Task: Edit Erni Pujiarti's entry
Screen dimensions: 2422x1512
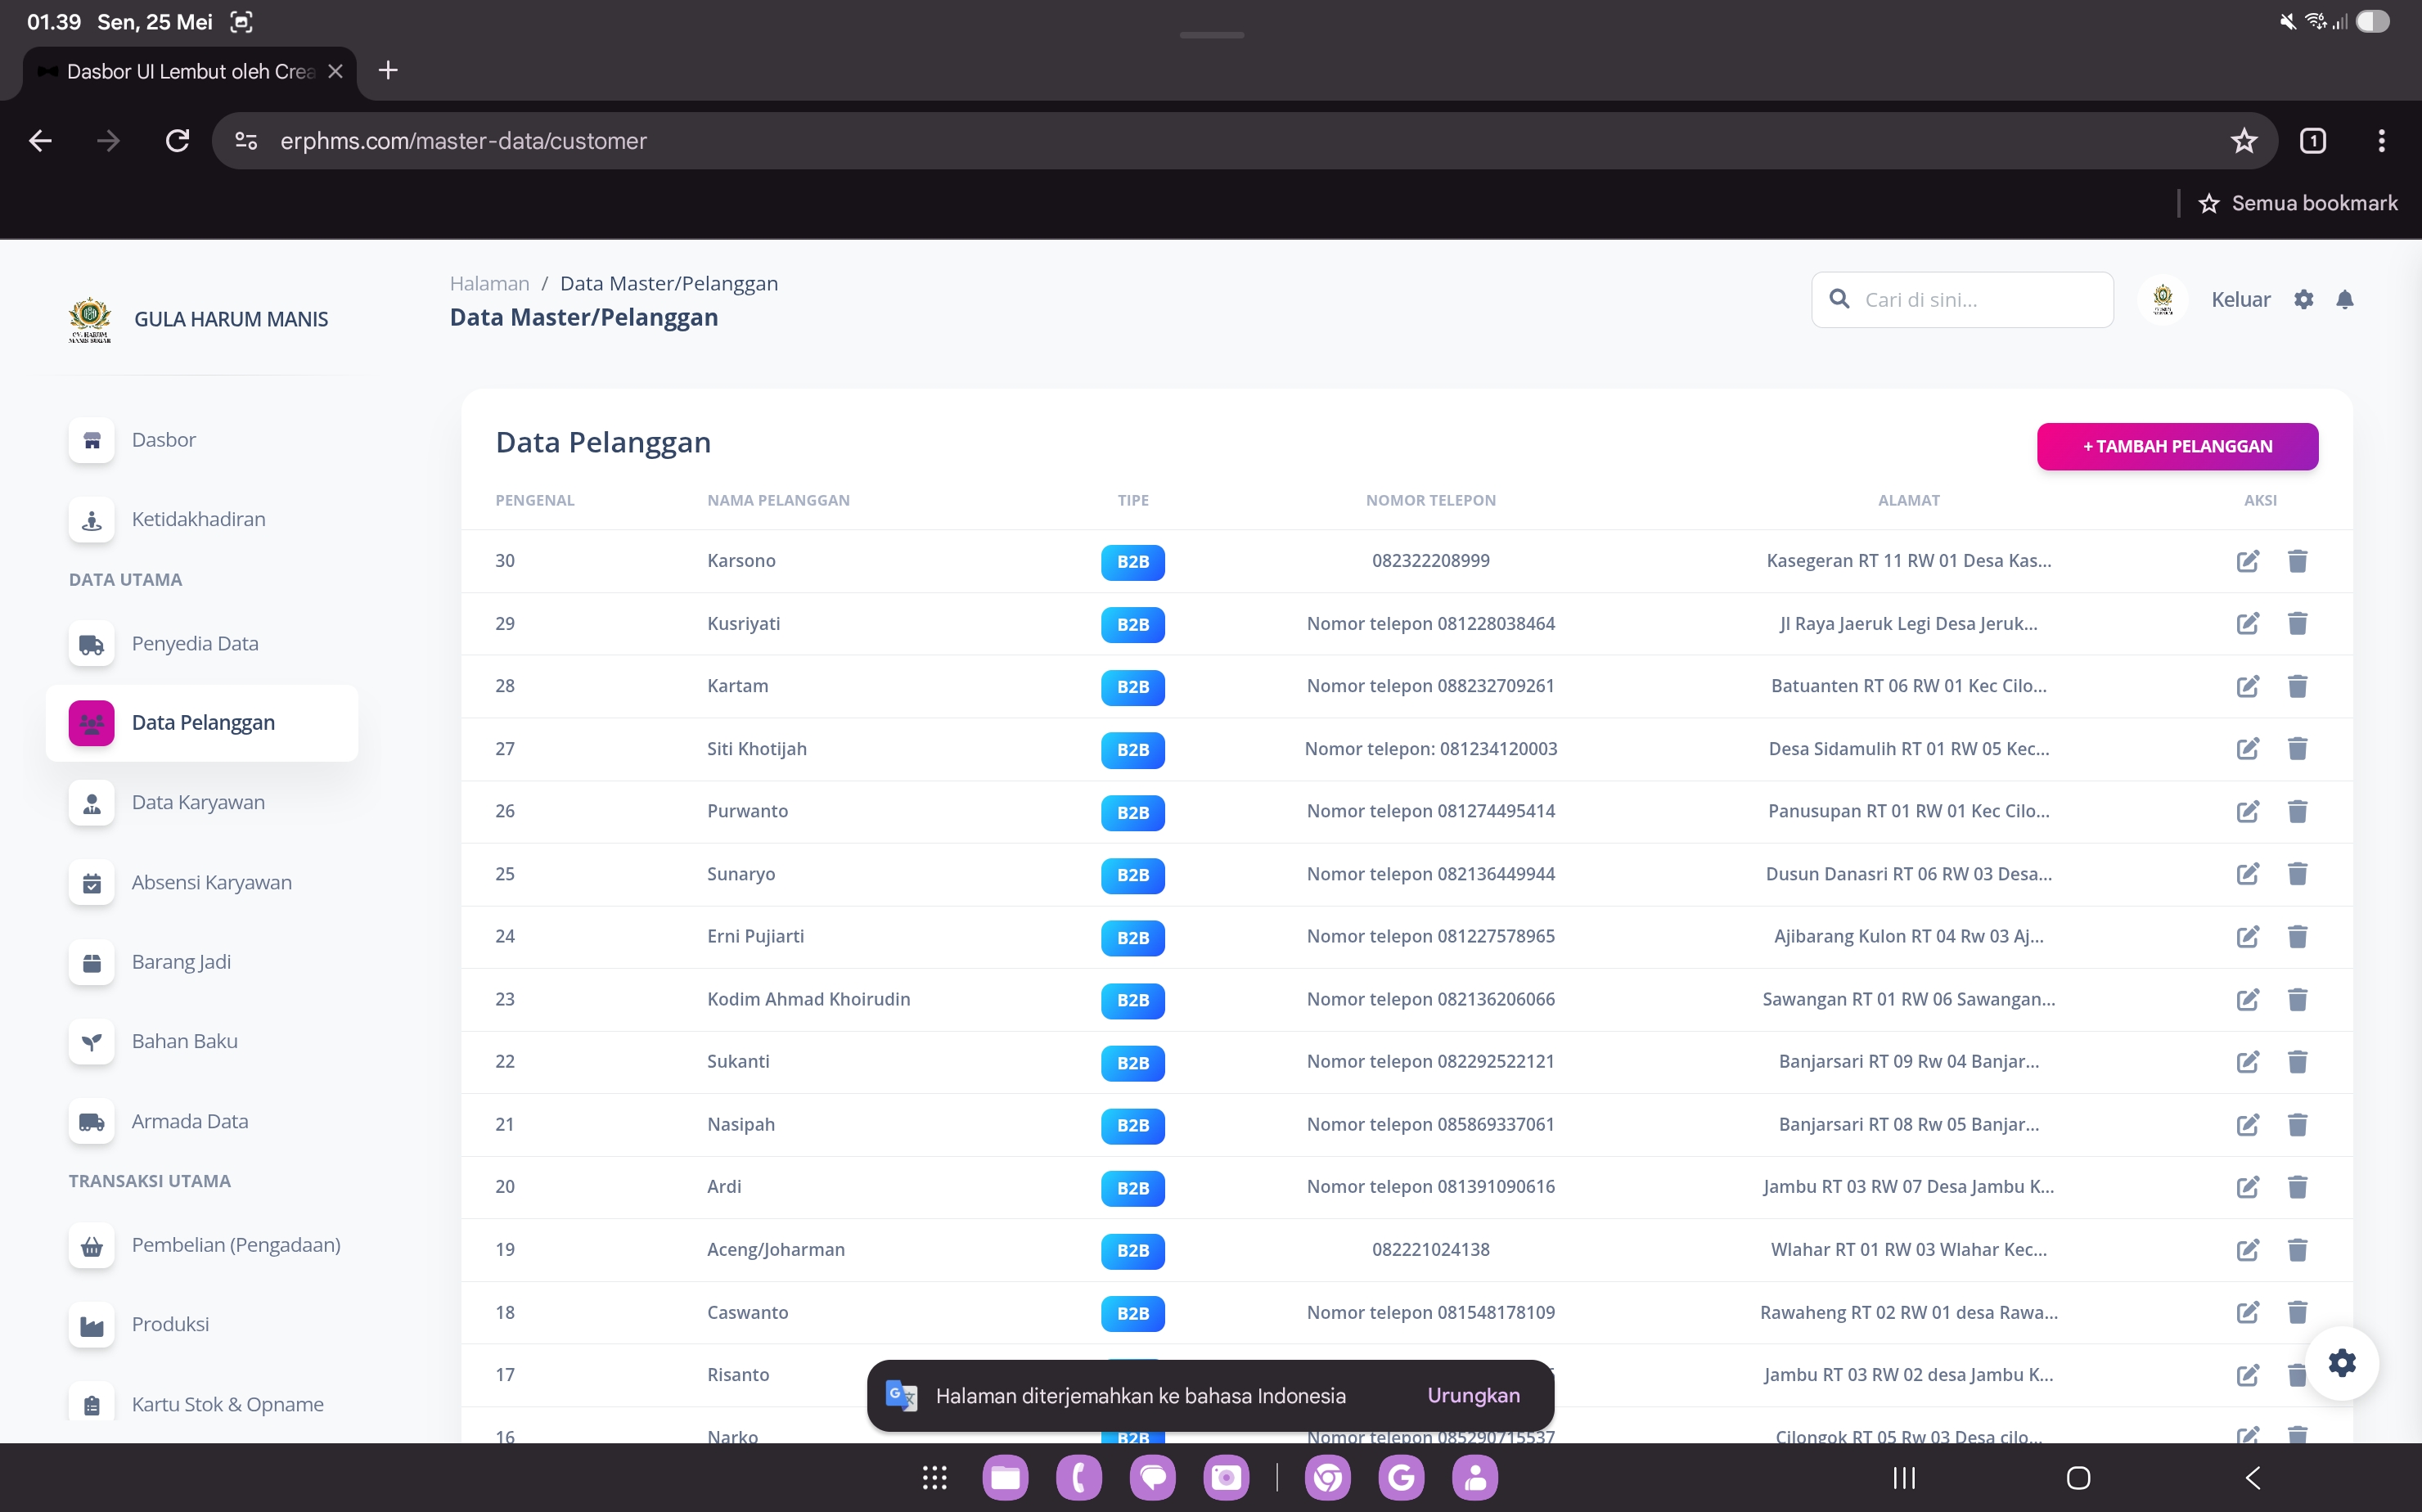Action: 2247,937
